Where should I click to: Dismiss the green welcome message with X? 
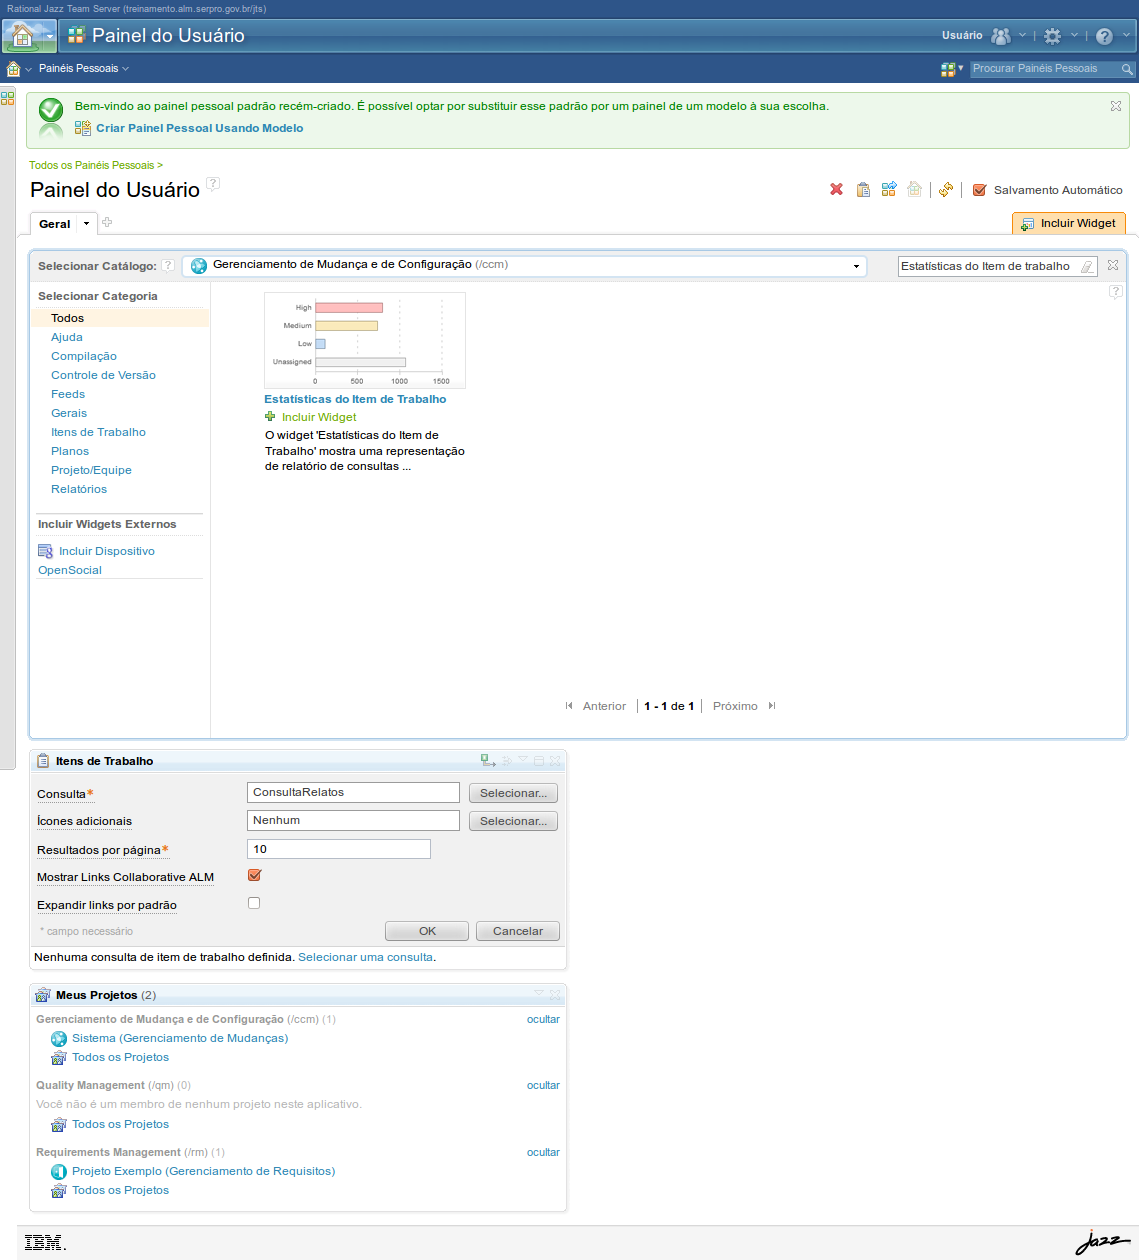pyautogui.click(x=1116, y=105)
